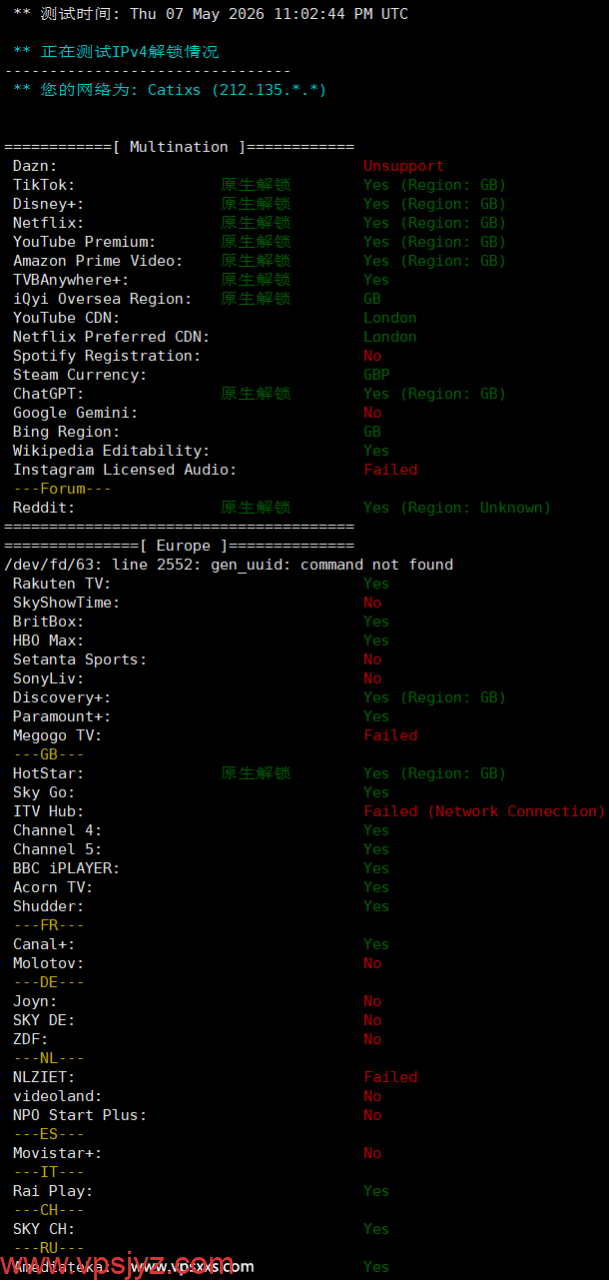Click the Steam Currency GBP value
Viewport: 609px width, 1280px height.
tap(376, 375)
